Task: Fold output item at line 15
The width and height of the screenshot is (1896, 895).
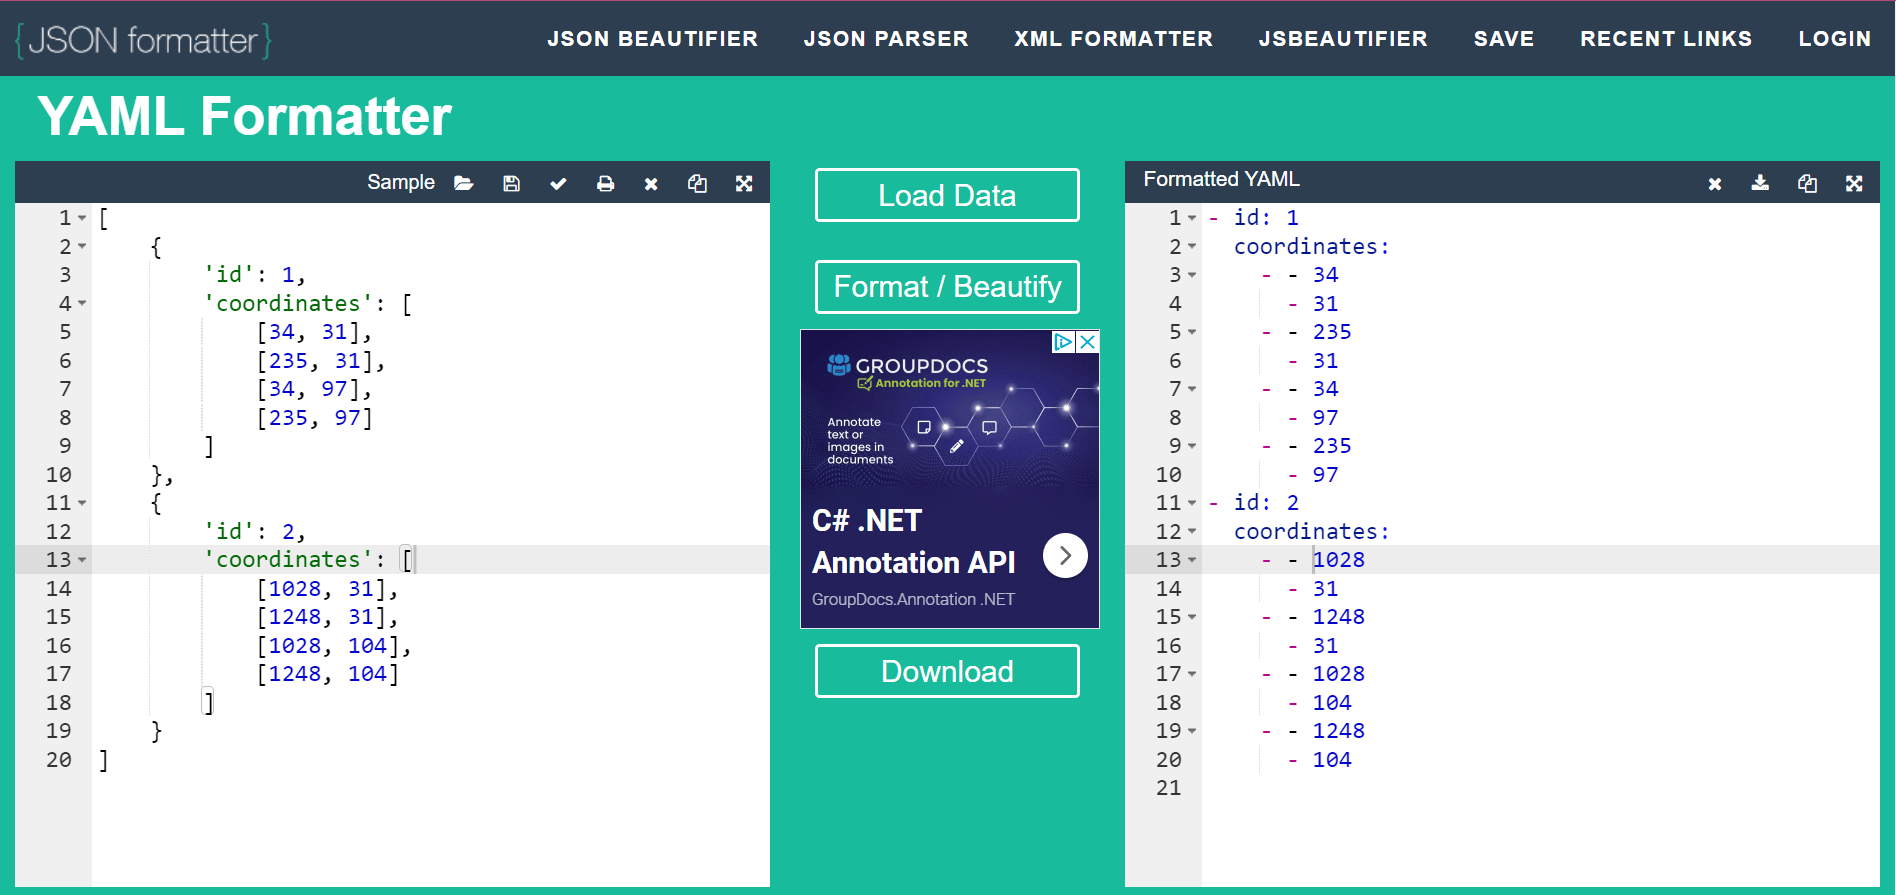Action: (1192, 617)
